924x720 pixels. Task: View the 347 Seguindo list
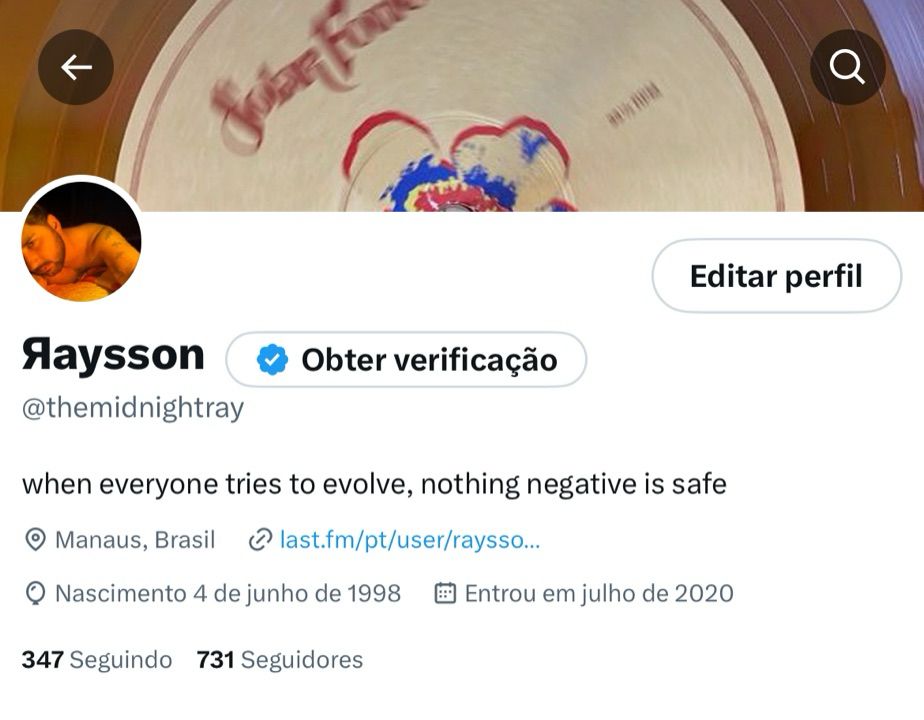97,660
